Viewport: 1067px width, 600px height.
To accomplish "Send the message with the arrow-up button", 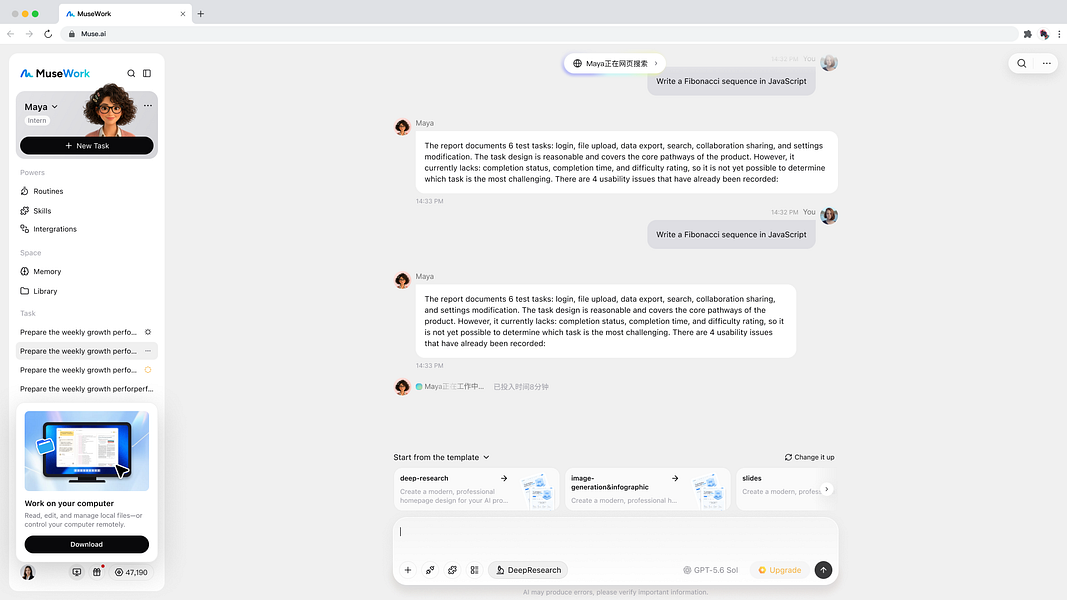I will (823, 570).
